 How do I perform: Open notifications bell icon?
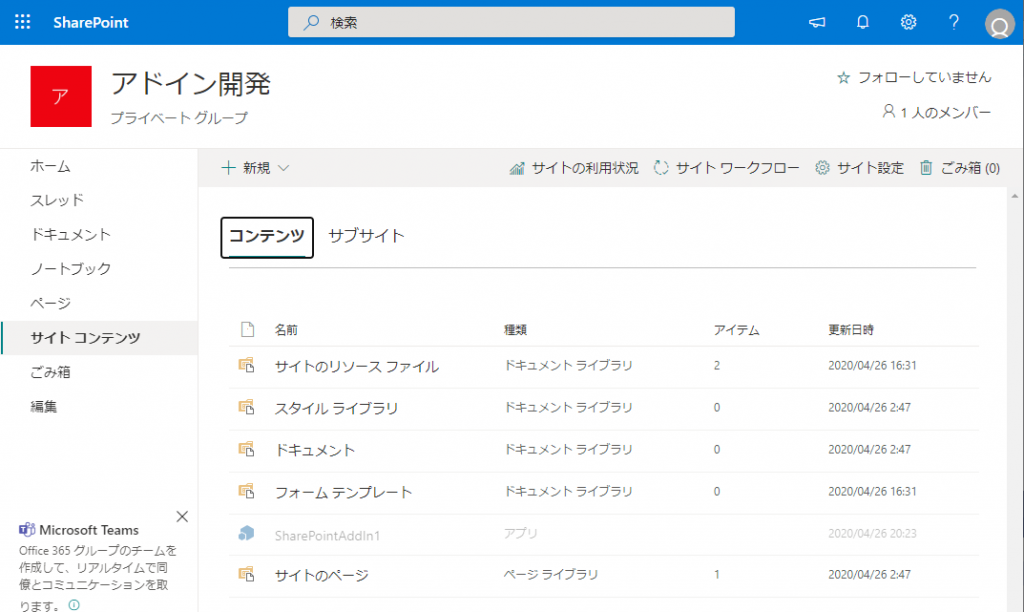click(x=863, y=22)
